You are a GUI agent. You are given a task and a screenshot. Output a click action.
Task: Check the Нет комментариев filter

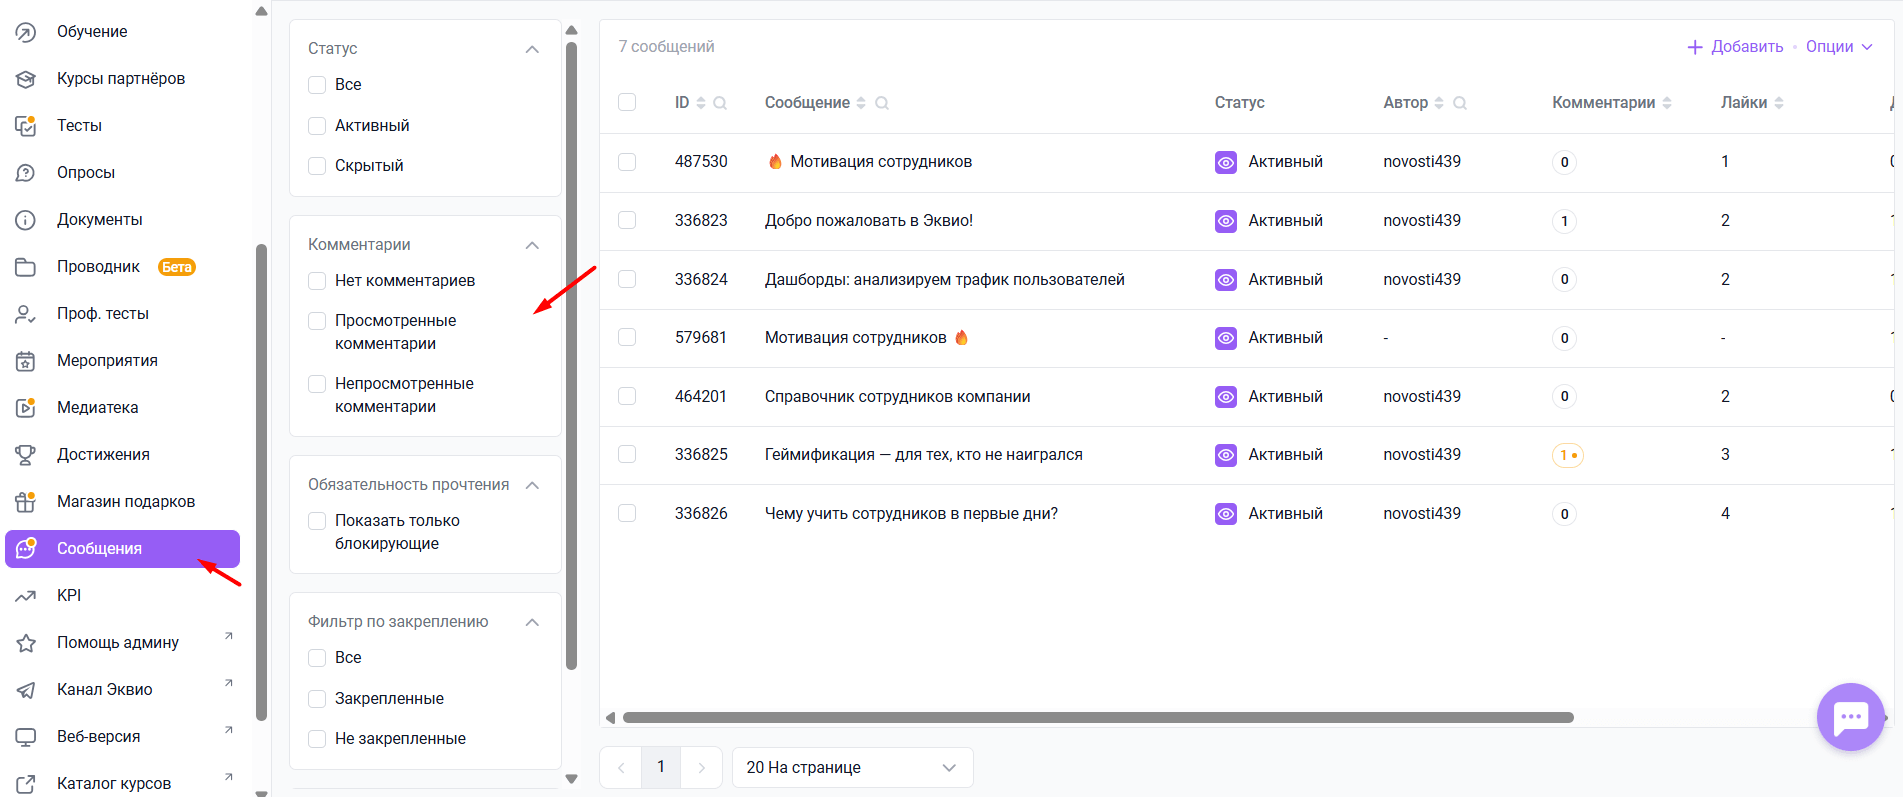(x=317, y=281)
